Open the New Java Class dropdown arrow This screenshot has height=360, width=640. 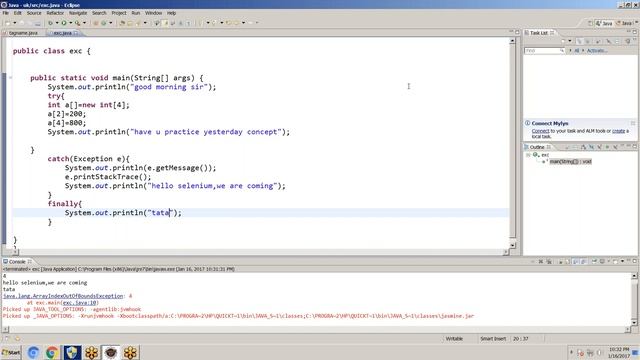(111, 23)
